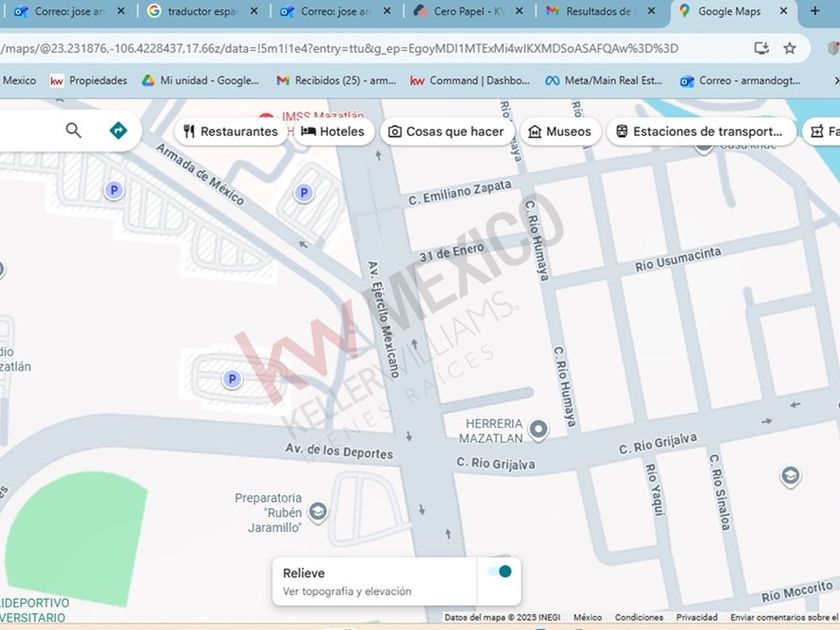This screenshot has height=630, width=840.
Task: Filter map by Hoteles
Action: 332,131
